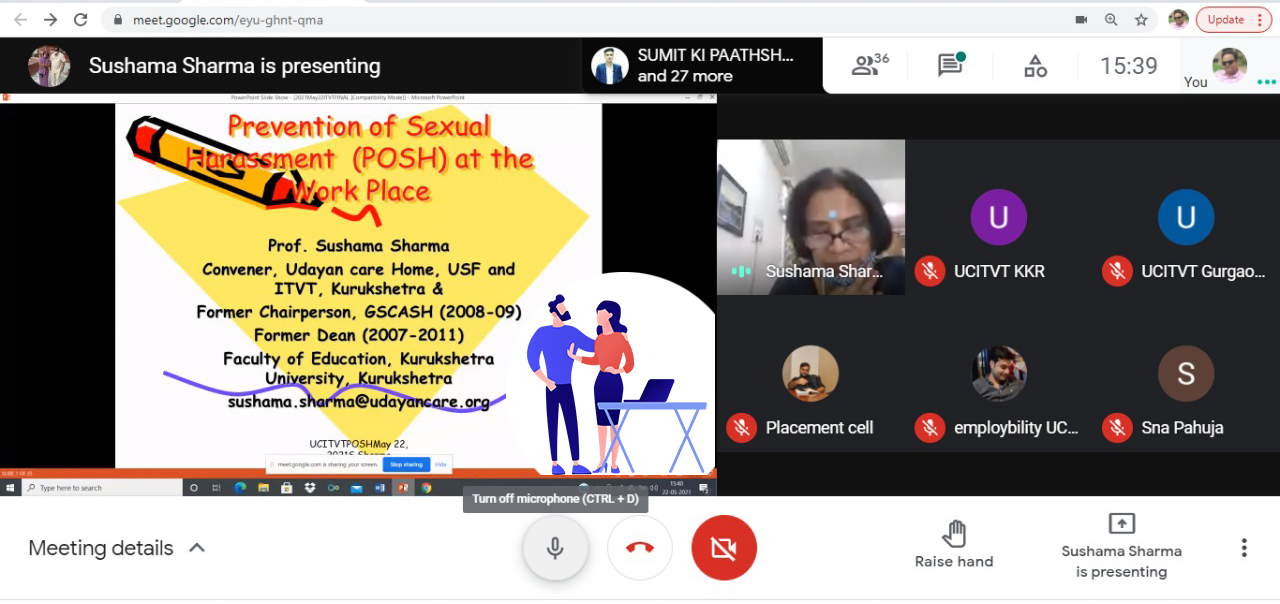Select the employbility UC... participant photo
The height and width of the screenshot is (604, 1280).
click(998, 374)
